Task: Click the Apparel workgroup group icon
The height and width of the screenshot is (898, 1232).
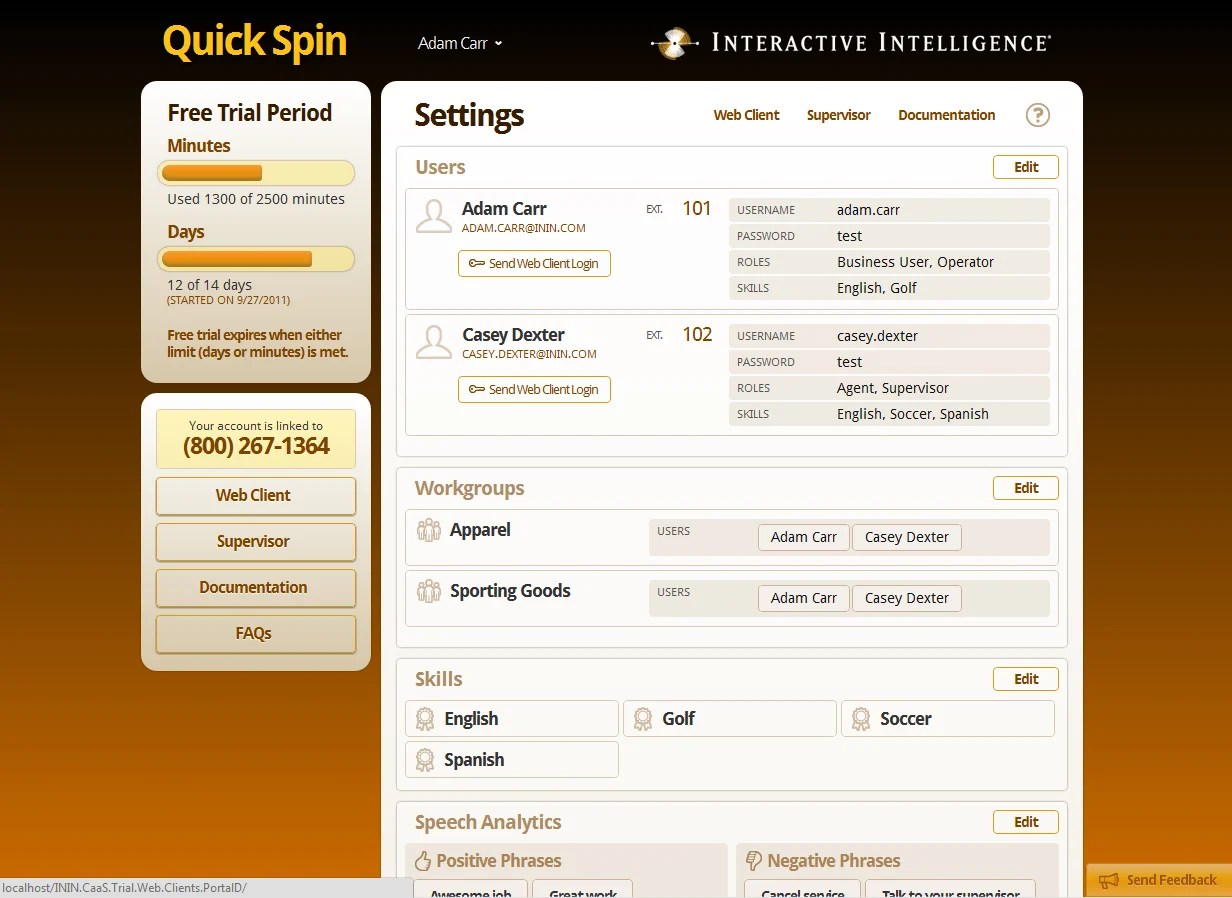Action: pos(429,531)
